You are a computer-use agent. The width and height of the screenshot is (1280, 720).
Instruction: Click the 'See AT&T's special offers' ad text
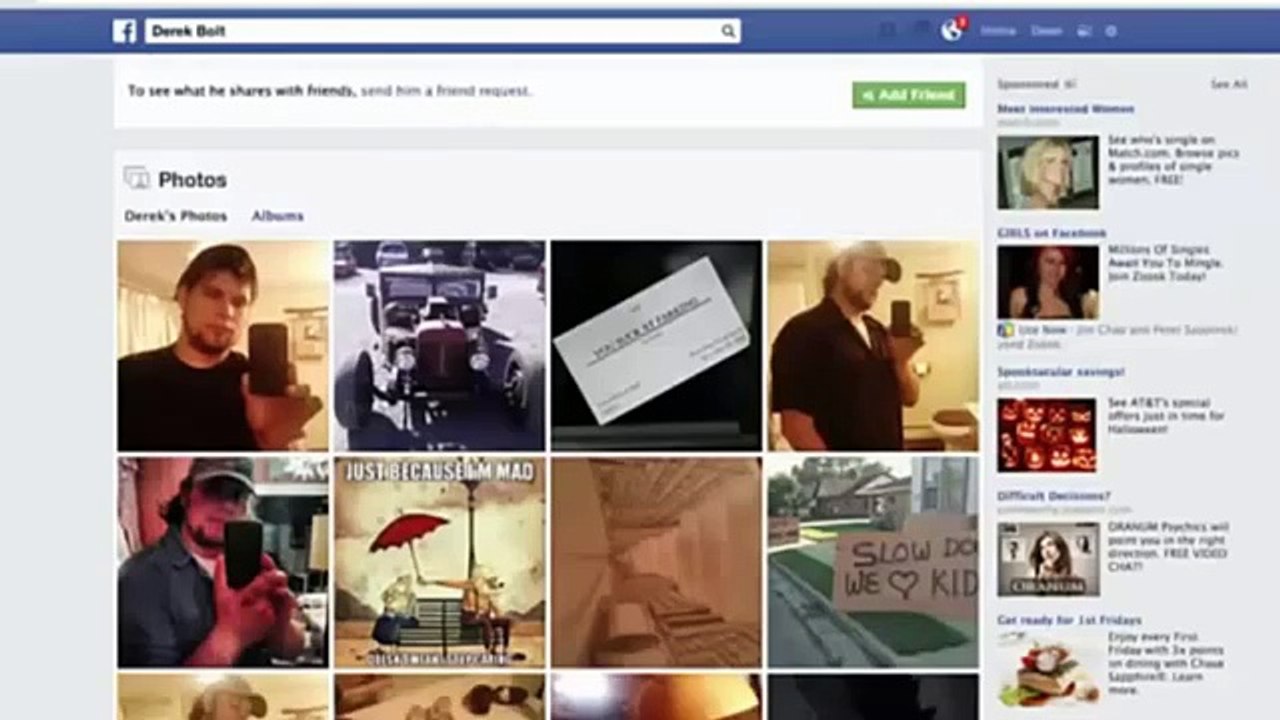click(1166, 415)
